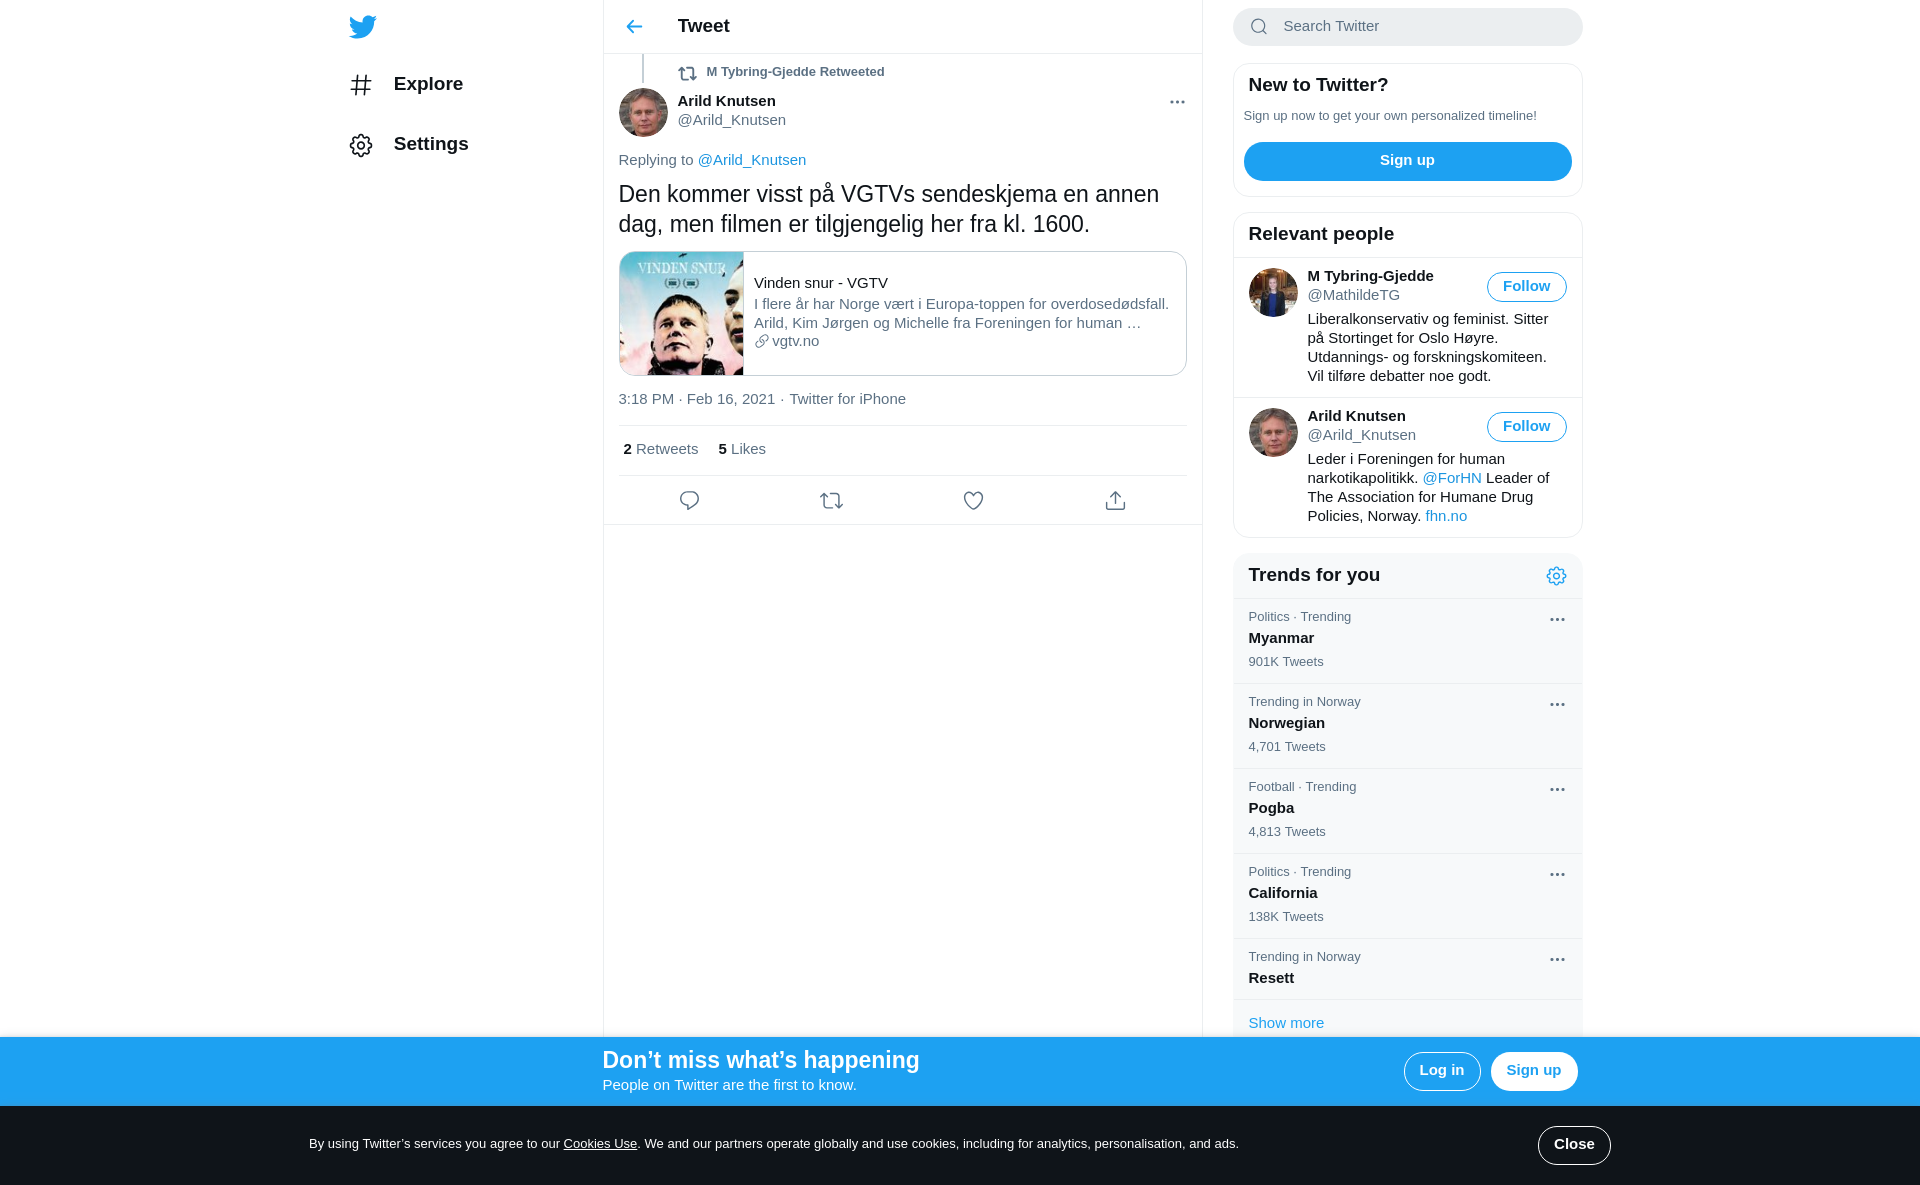Like the tweet with heart icon
1920x1185 pixels.
pyautogui.click(x=973, y=501)
